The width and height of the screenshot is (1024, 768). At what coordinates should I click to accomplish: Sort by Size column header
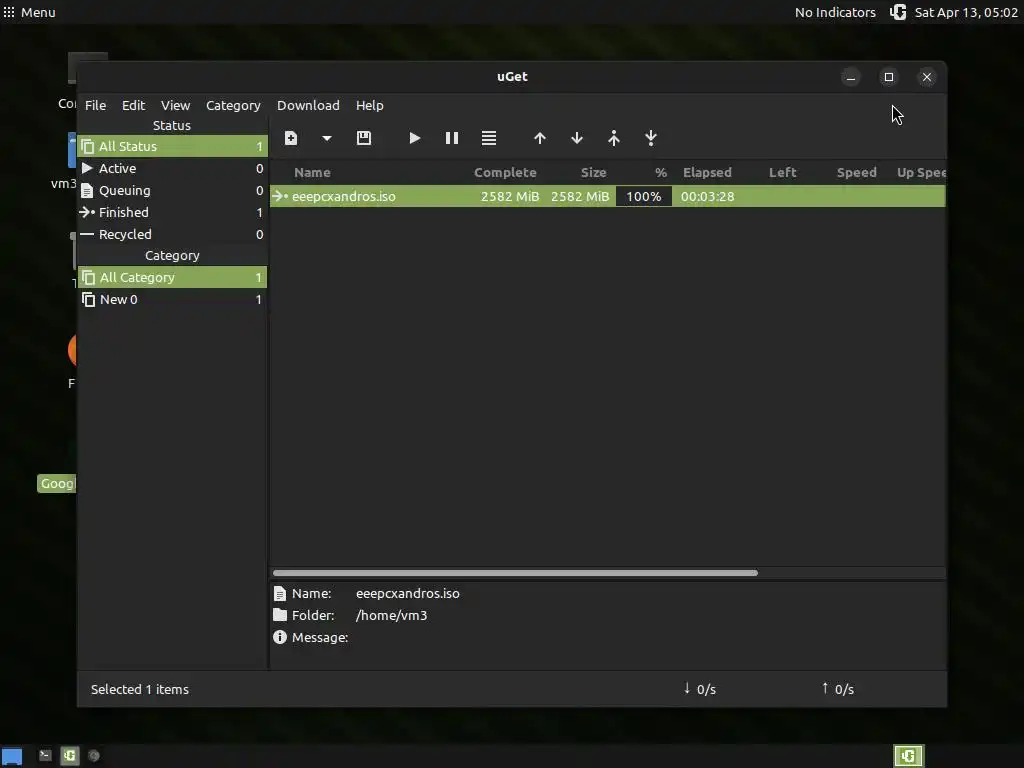[x=594, y=172]
